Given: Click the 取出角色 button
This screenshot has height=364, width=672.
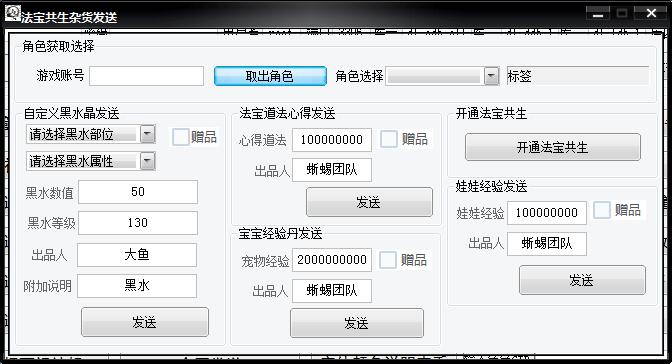Looking at the screenshot, I should 270,76.
